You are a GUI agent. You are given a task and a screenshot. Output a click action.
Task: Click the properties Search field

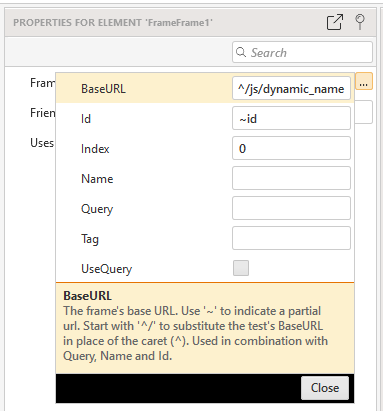click(302, 52)
